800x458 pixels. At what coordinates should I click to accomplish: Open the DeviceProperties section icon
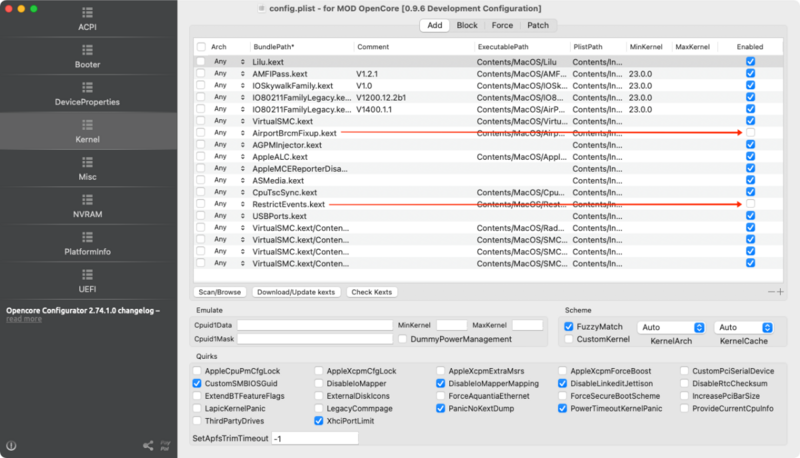click(87, 87)
